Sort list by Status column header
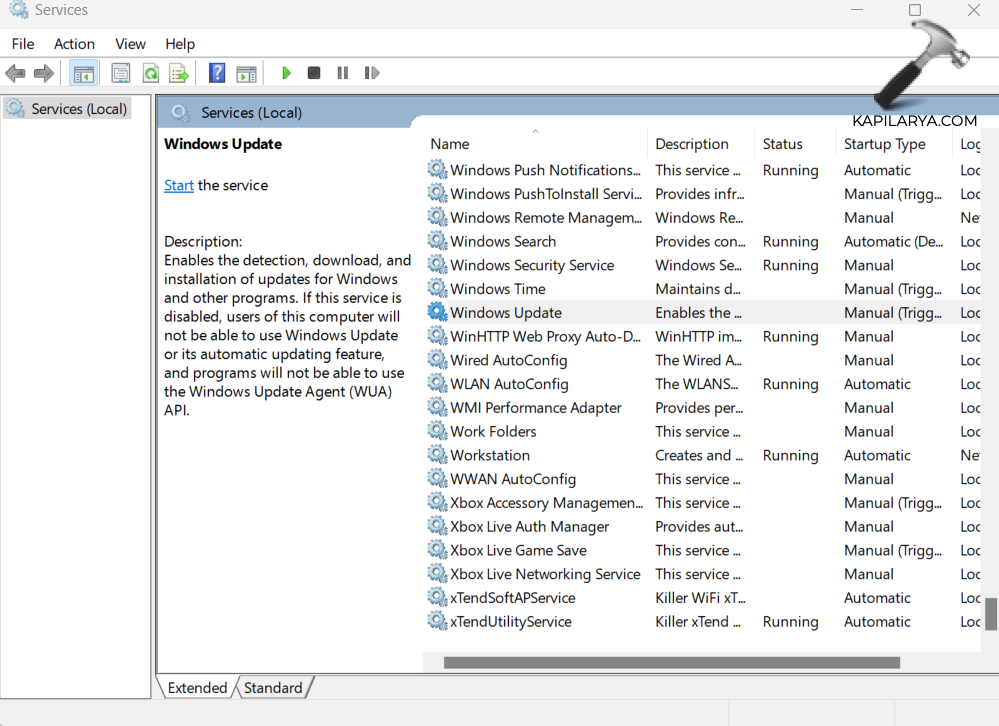999x726 pixels. [782, 144]
